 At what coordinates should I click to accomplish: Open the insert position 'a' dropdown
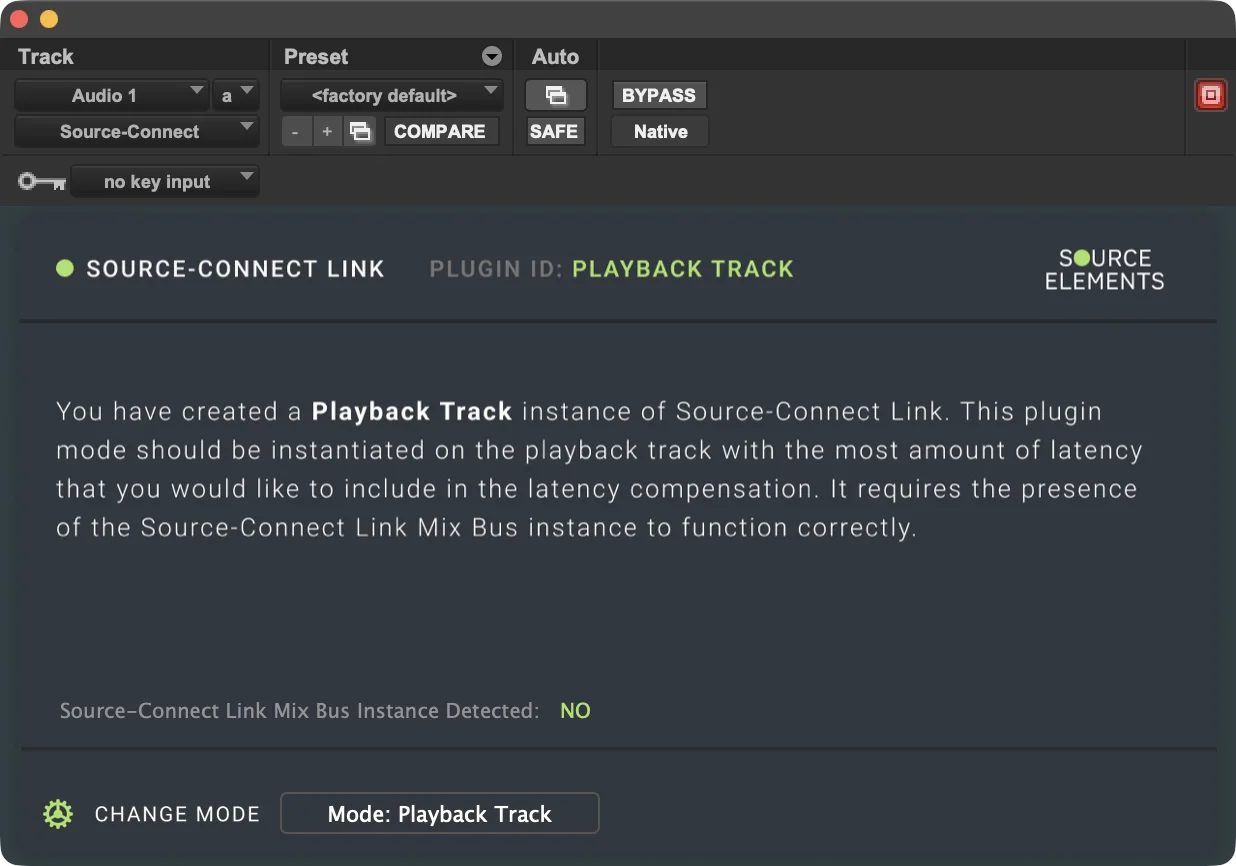[x=236, y=96]
